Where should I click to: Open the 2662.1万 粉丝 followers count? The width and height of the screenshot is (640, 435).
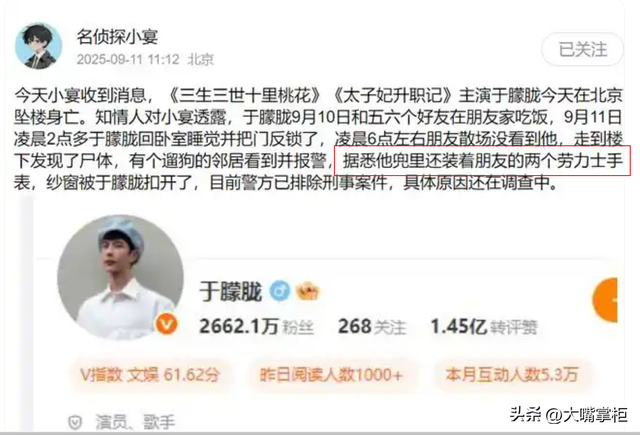pyautogui.click(x=256, y=326)
